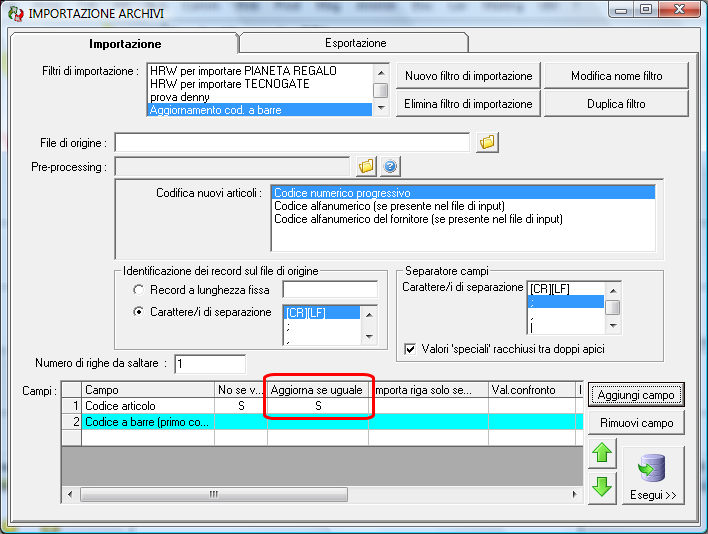The image size is (708, 534).
Task: Toggle Valori 'speciali' racchiusi tra doppi apici
Action: pos(410,349)
